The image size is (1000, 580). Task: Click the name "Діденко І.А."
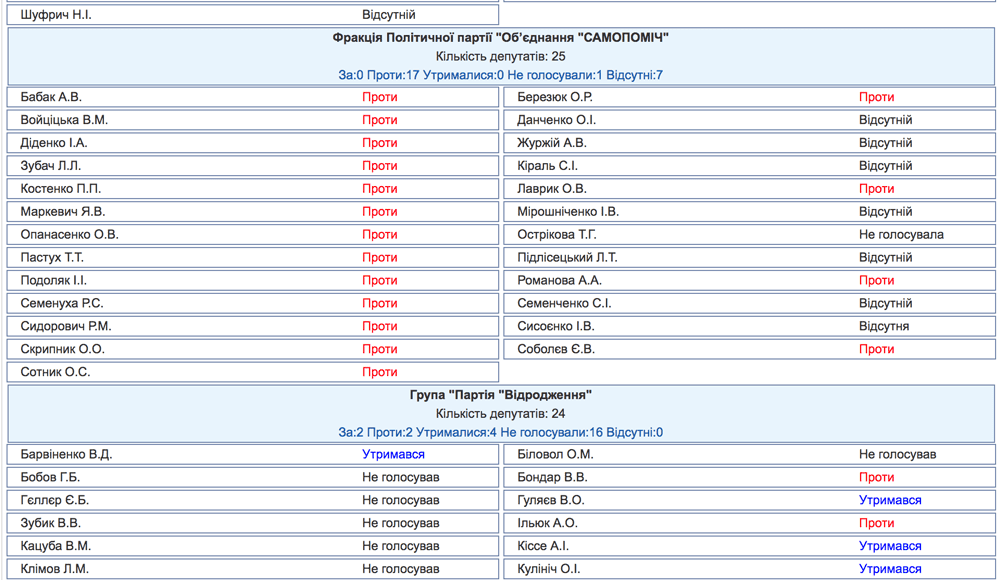pyautogui.click(x=54, y=143)
